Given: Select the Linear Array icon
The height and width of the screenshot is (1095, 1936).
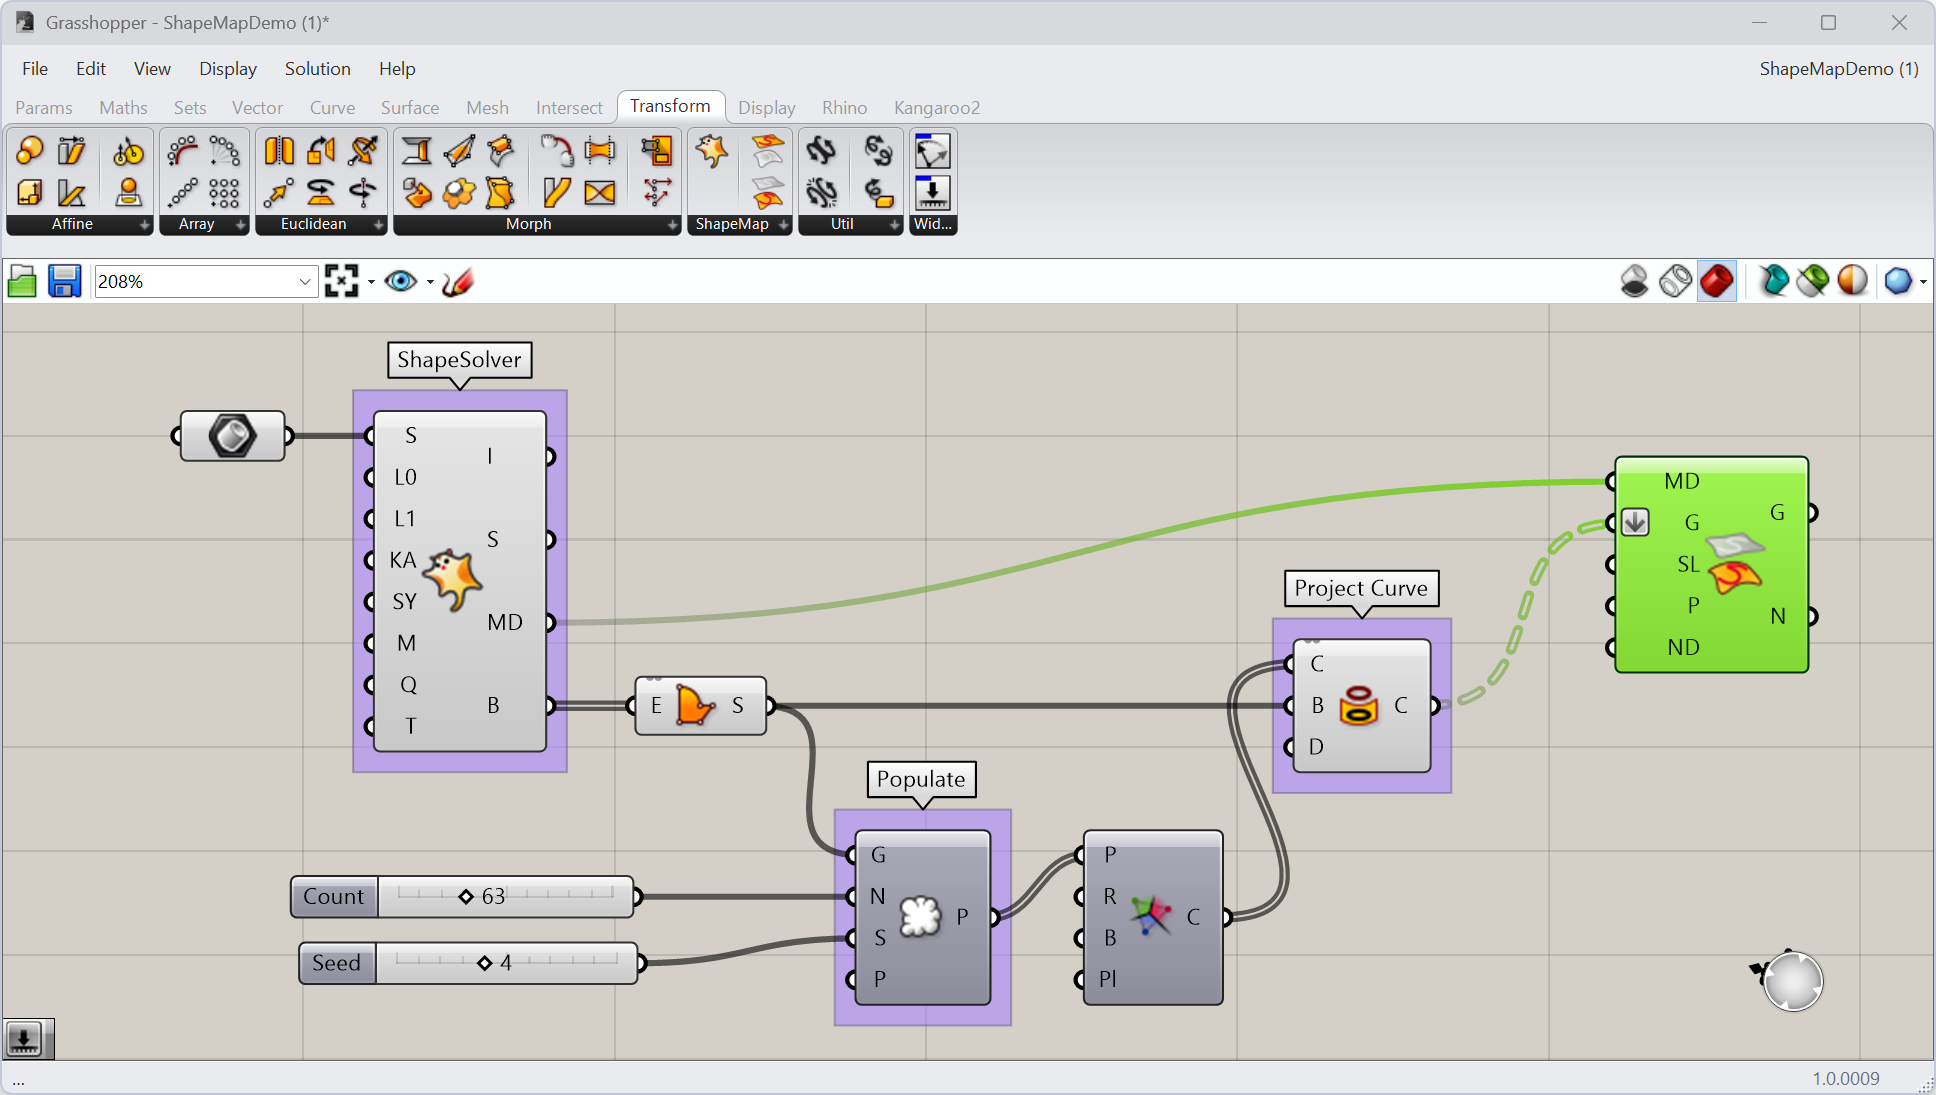Looking at the screenshot, I should pos(182,192).
